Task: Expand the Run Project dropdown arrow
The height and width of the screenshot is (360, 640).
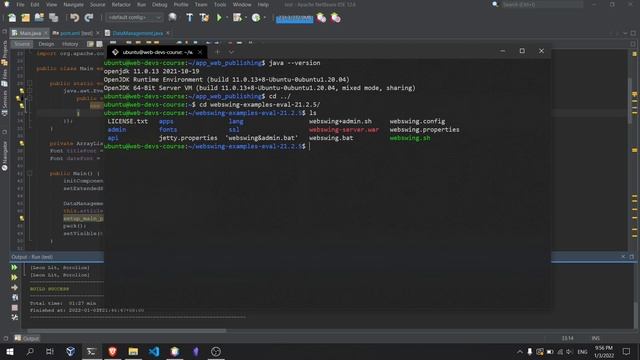Action: 227,18
